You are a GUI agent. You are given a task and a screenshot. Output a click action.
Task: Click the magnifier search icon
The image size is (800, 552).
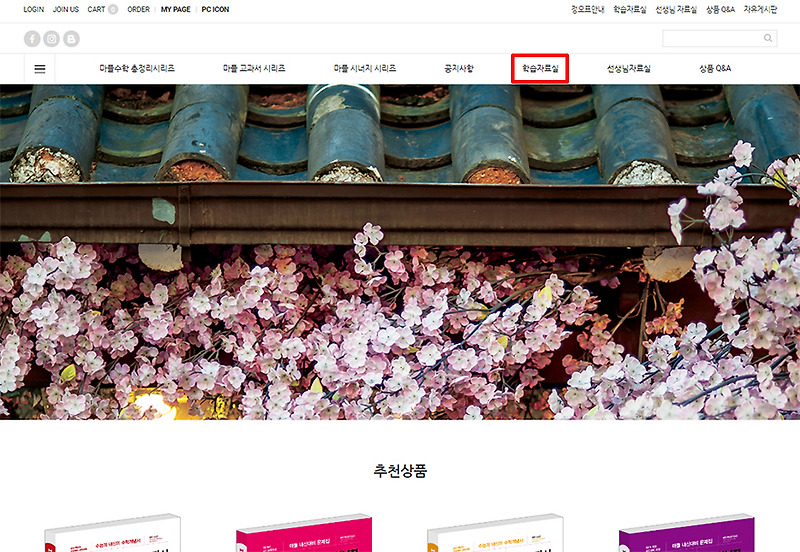[768, 38]
